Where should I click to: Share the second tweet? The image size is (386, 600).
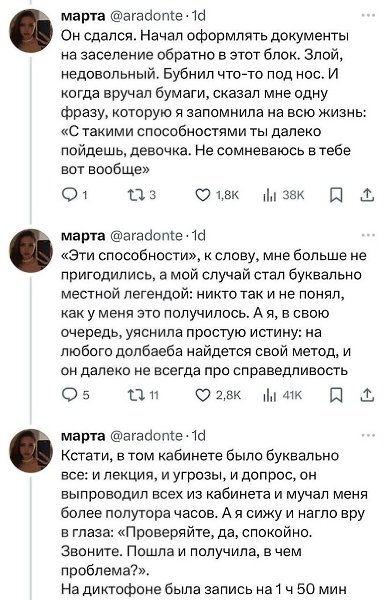[367, 395]
